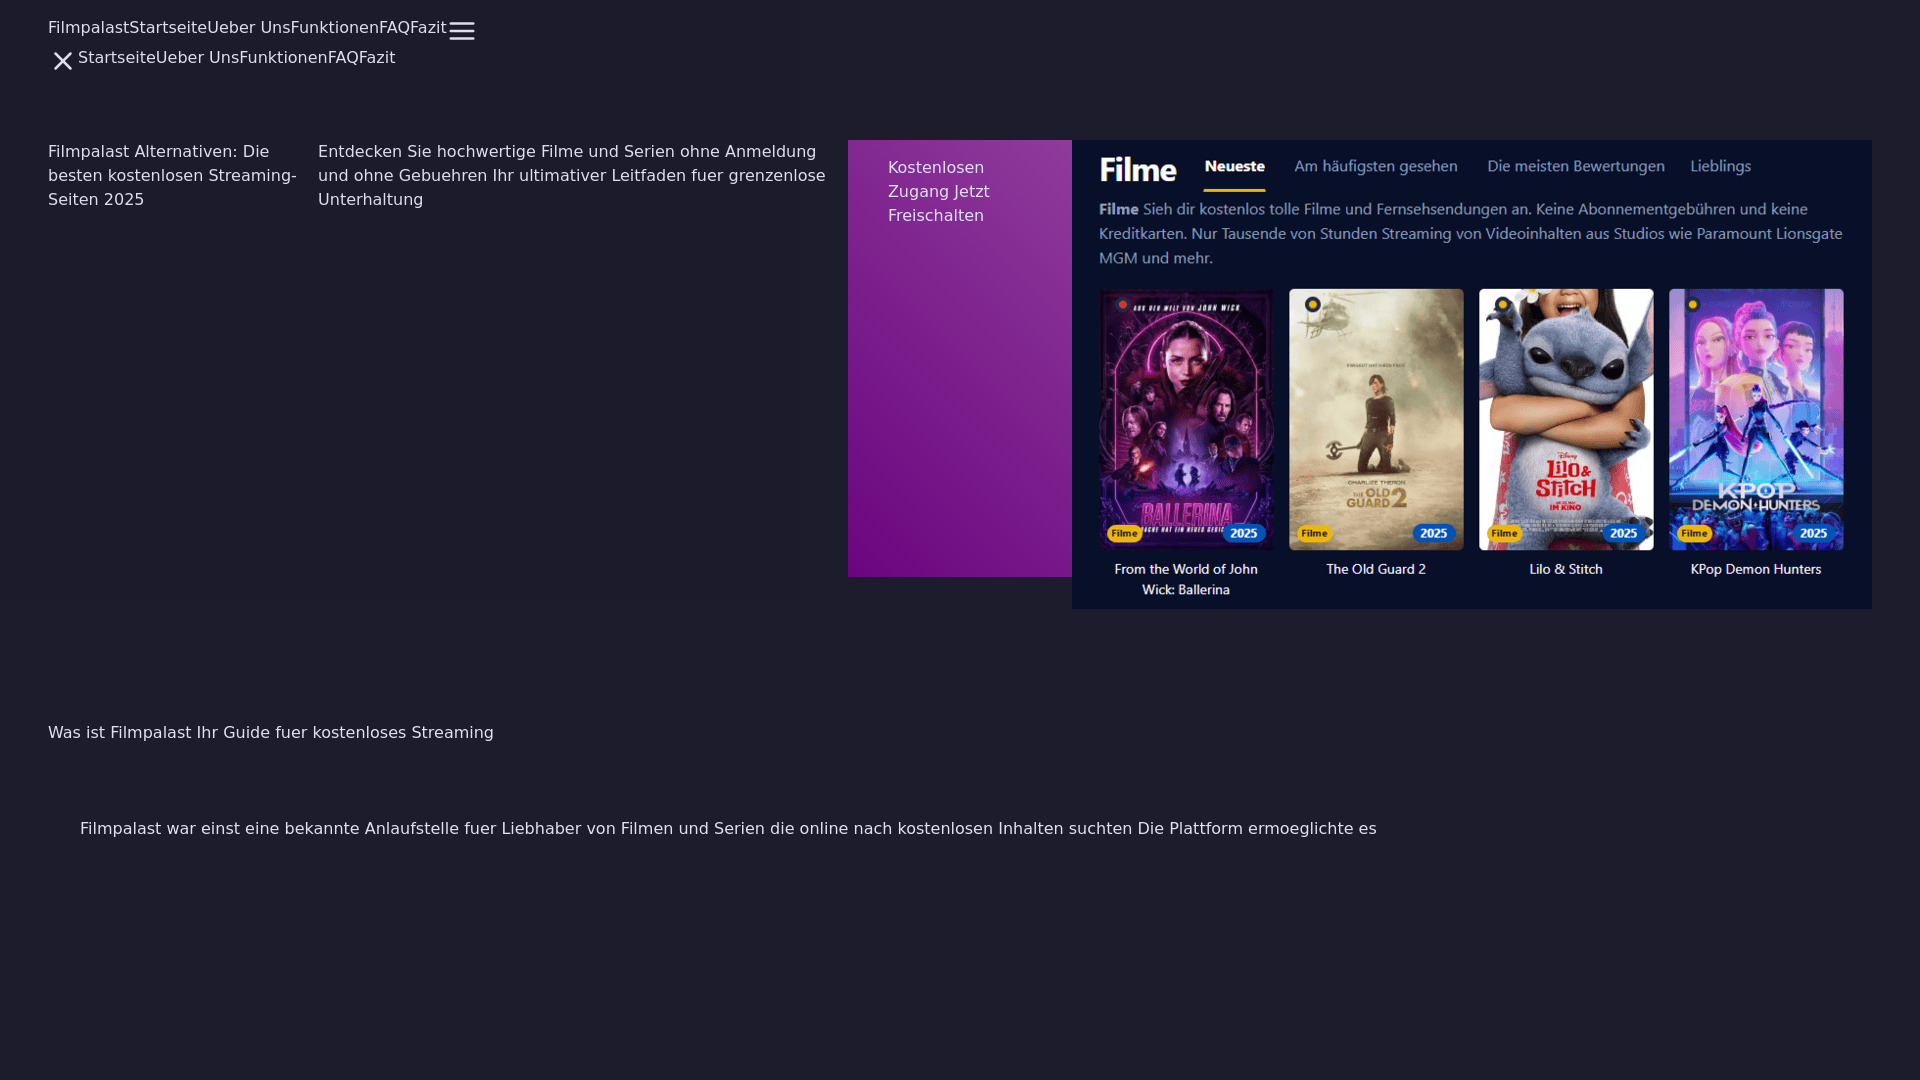Screen dimensions: 1920x1080
Task: Click the Filme tag on Ballerina poster
Action: [1124, 533]
